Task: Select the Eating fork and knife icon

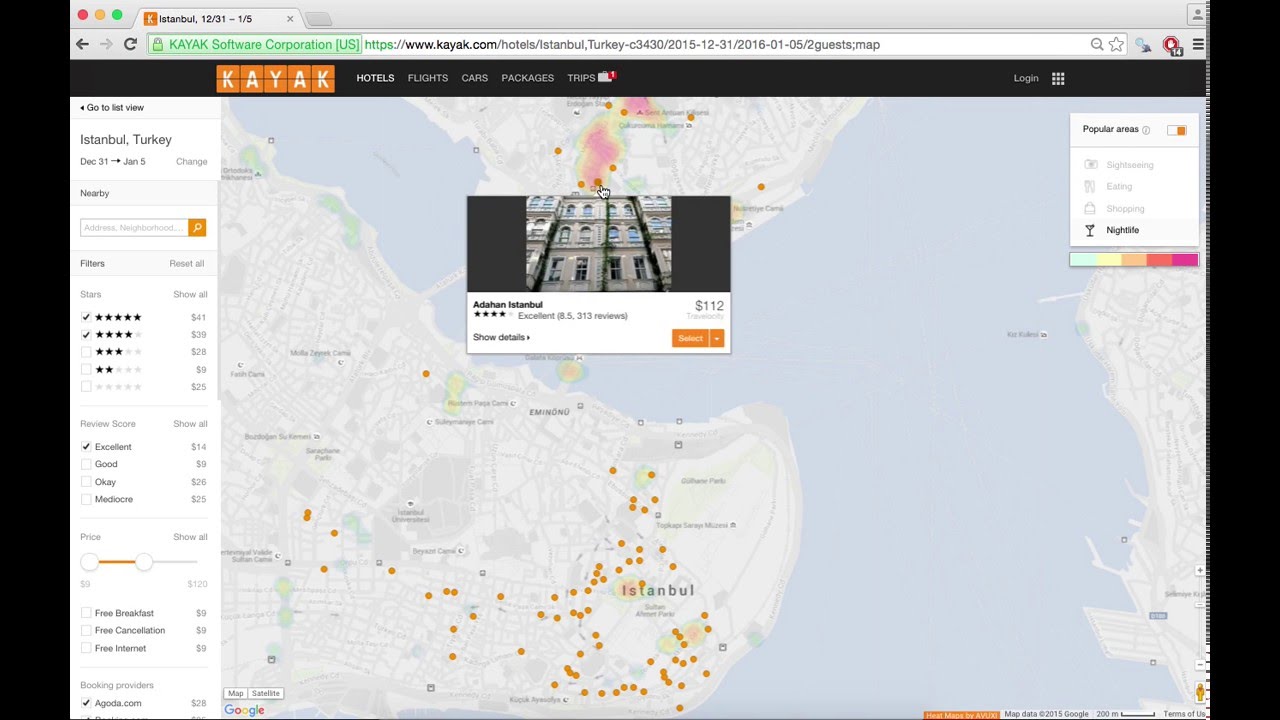Action: 1090,186
